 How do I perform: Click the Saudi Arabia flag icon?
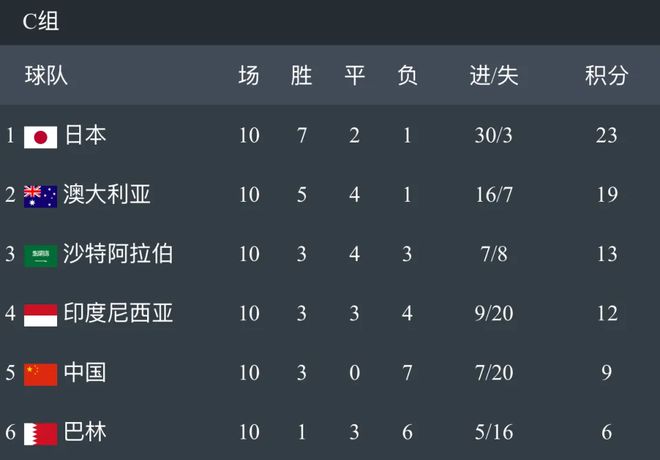point(40,255)
